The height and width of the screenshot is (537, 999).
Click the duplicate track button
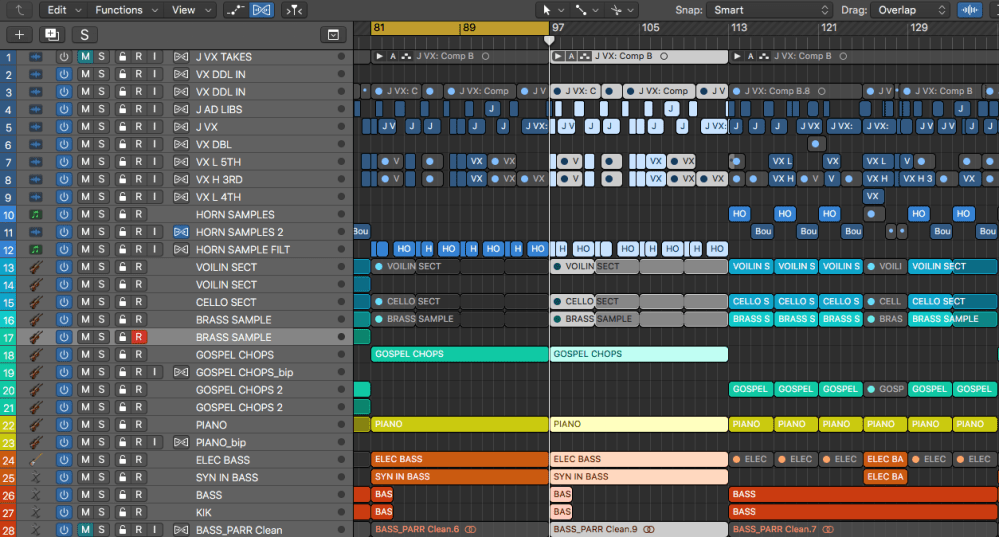click(x=51, y=35)
